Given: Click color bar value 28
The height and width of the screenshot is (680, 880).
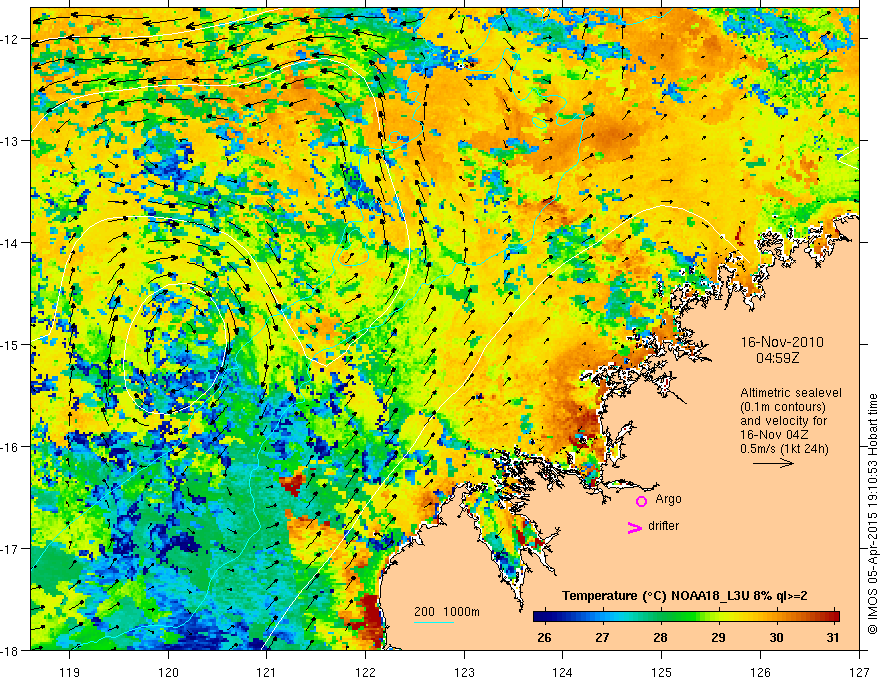Looking at the screenshot, I should (660, 638).
